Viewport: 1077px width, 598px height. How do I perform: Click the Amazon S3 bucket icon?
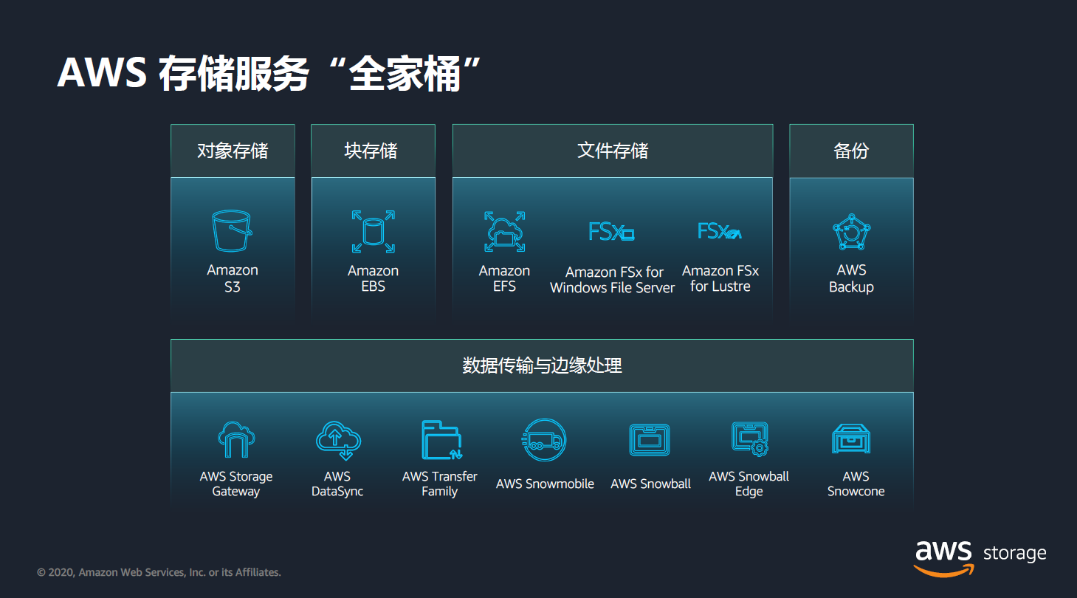[x=231, y=231]
